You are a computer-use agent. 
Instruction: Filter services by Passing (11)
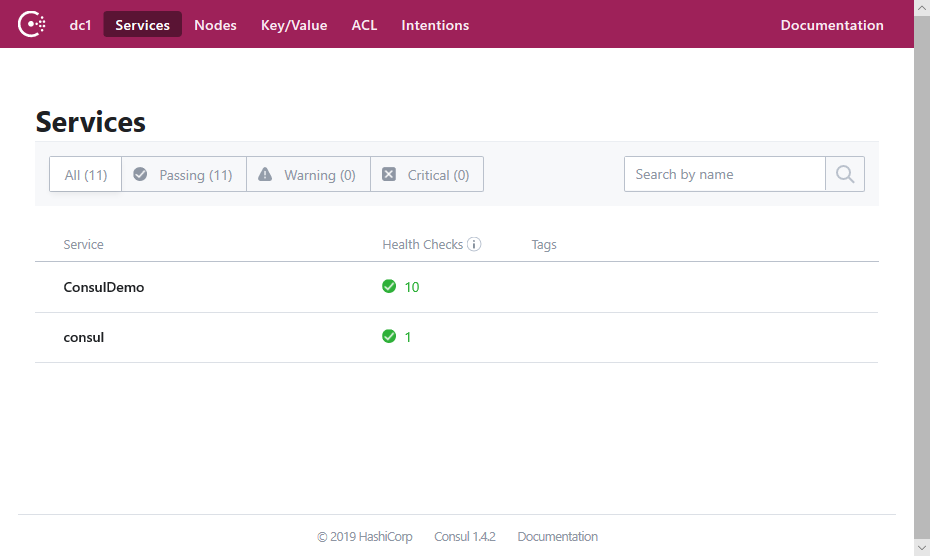pyautogui.click(x=184, y=175)
